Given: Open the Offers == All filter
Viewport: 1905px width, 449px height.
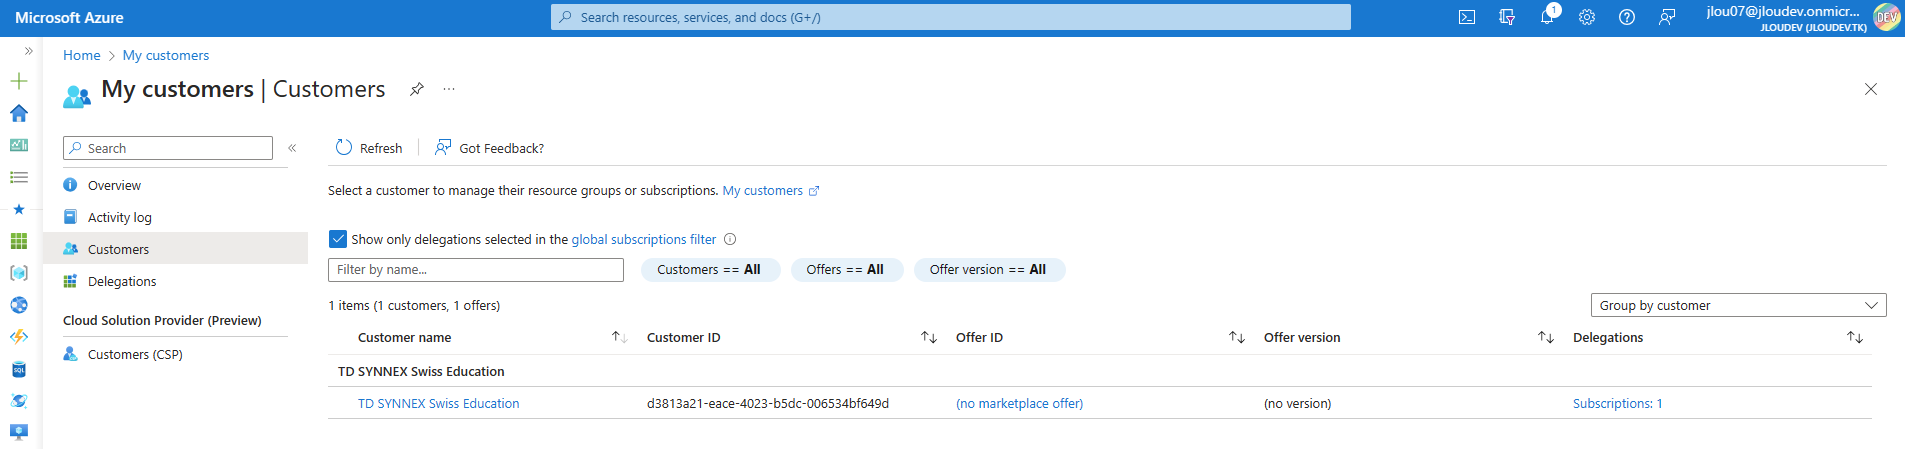Looking at the screenshot, I should (845, 270).
